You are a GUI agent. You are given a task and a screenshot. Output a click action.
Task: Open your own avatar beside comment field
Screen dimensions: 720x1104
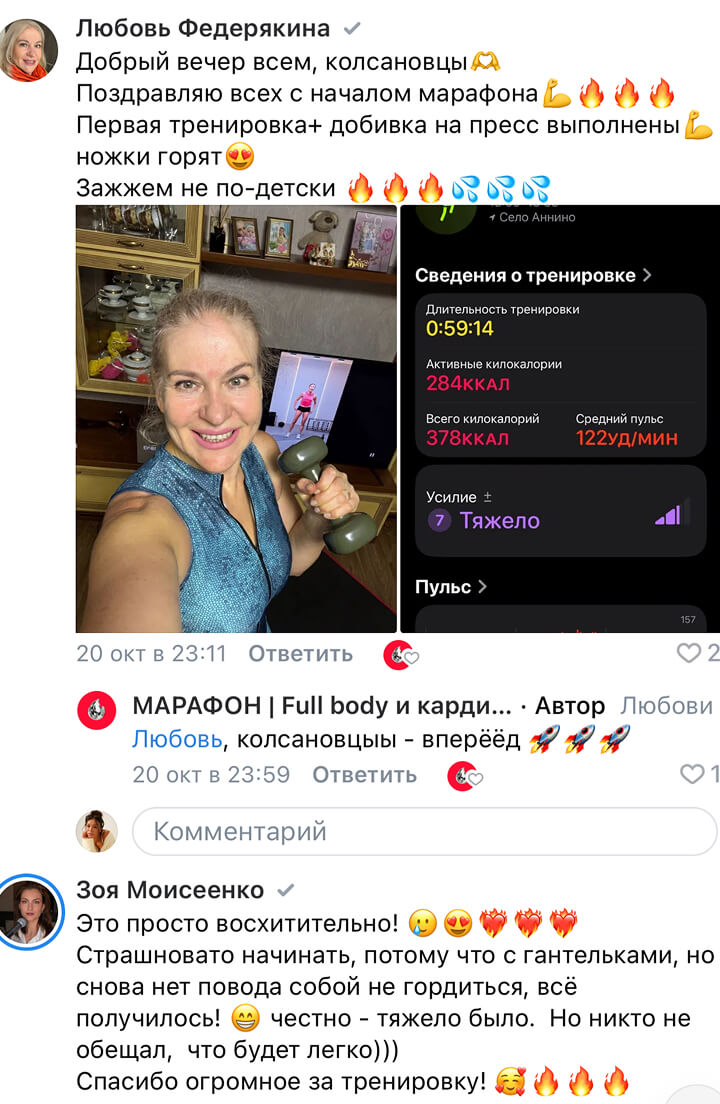(96, 831)
